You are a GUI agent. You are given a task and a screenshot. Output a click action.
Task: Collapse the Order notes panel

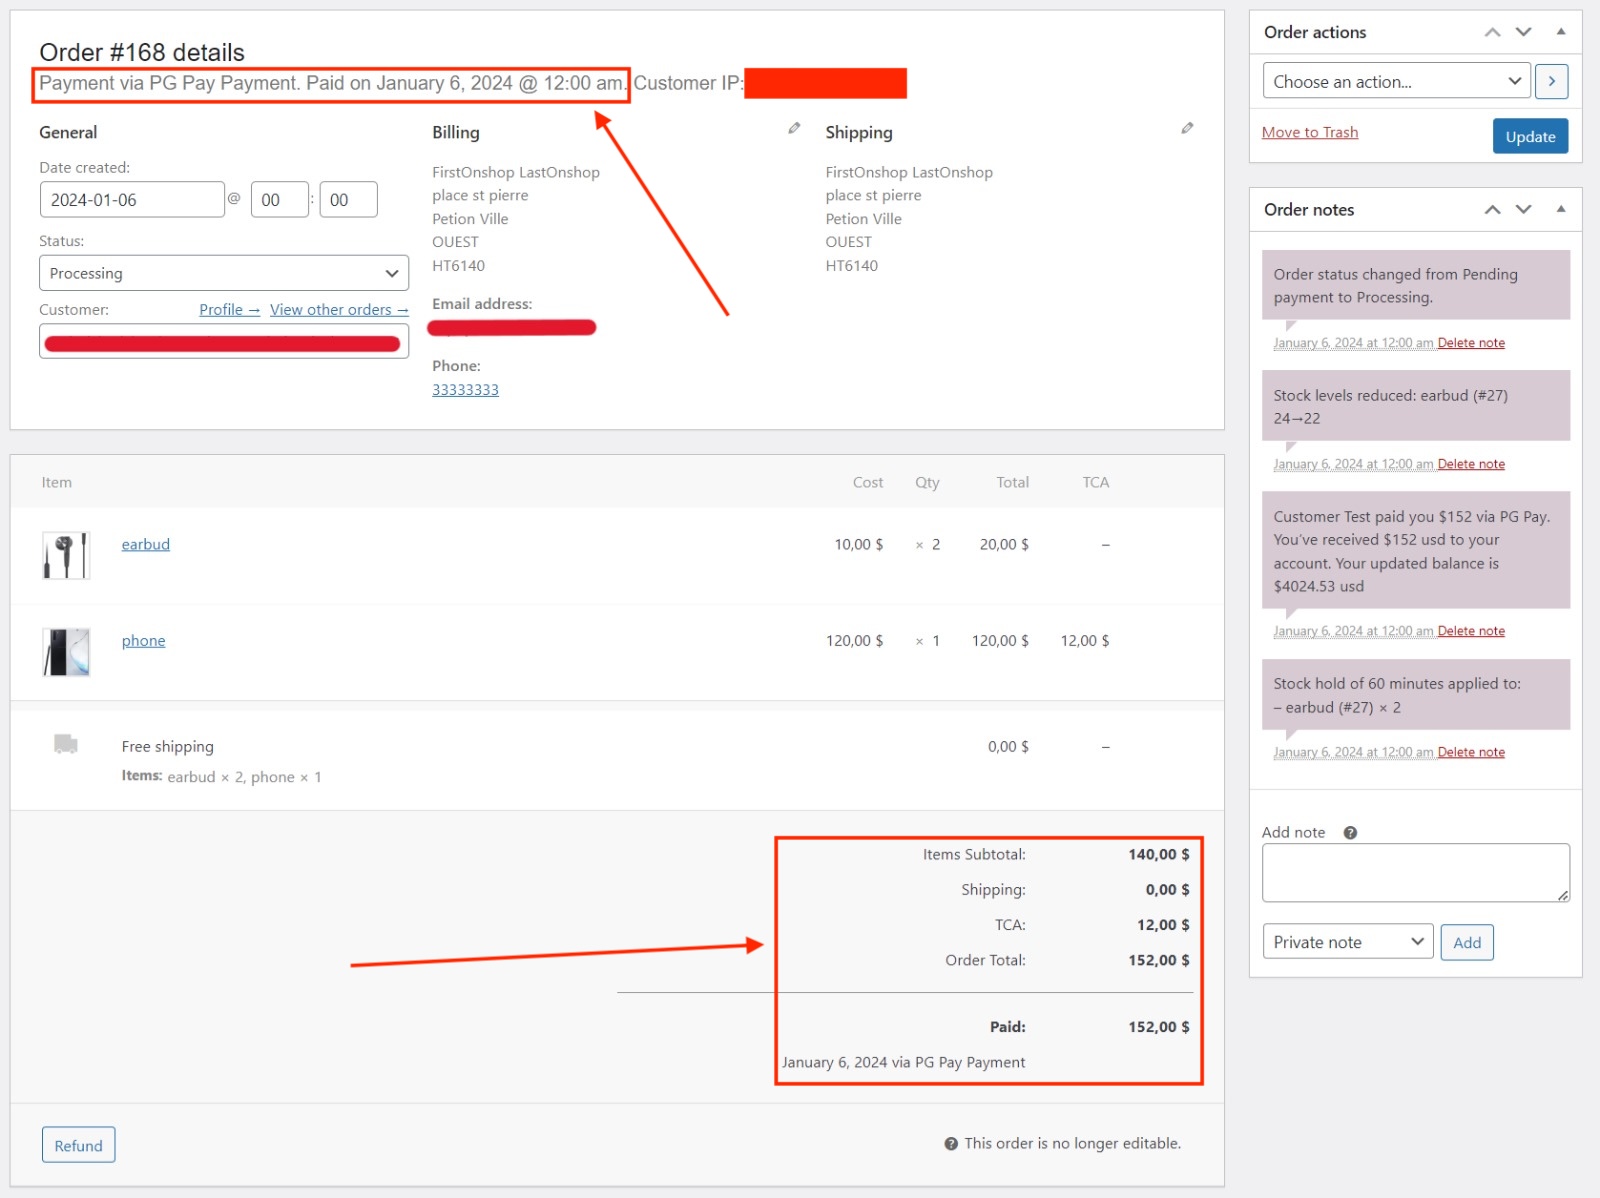tap(1560, 209)
